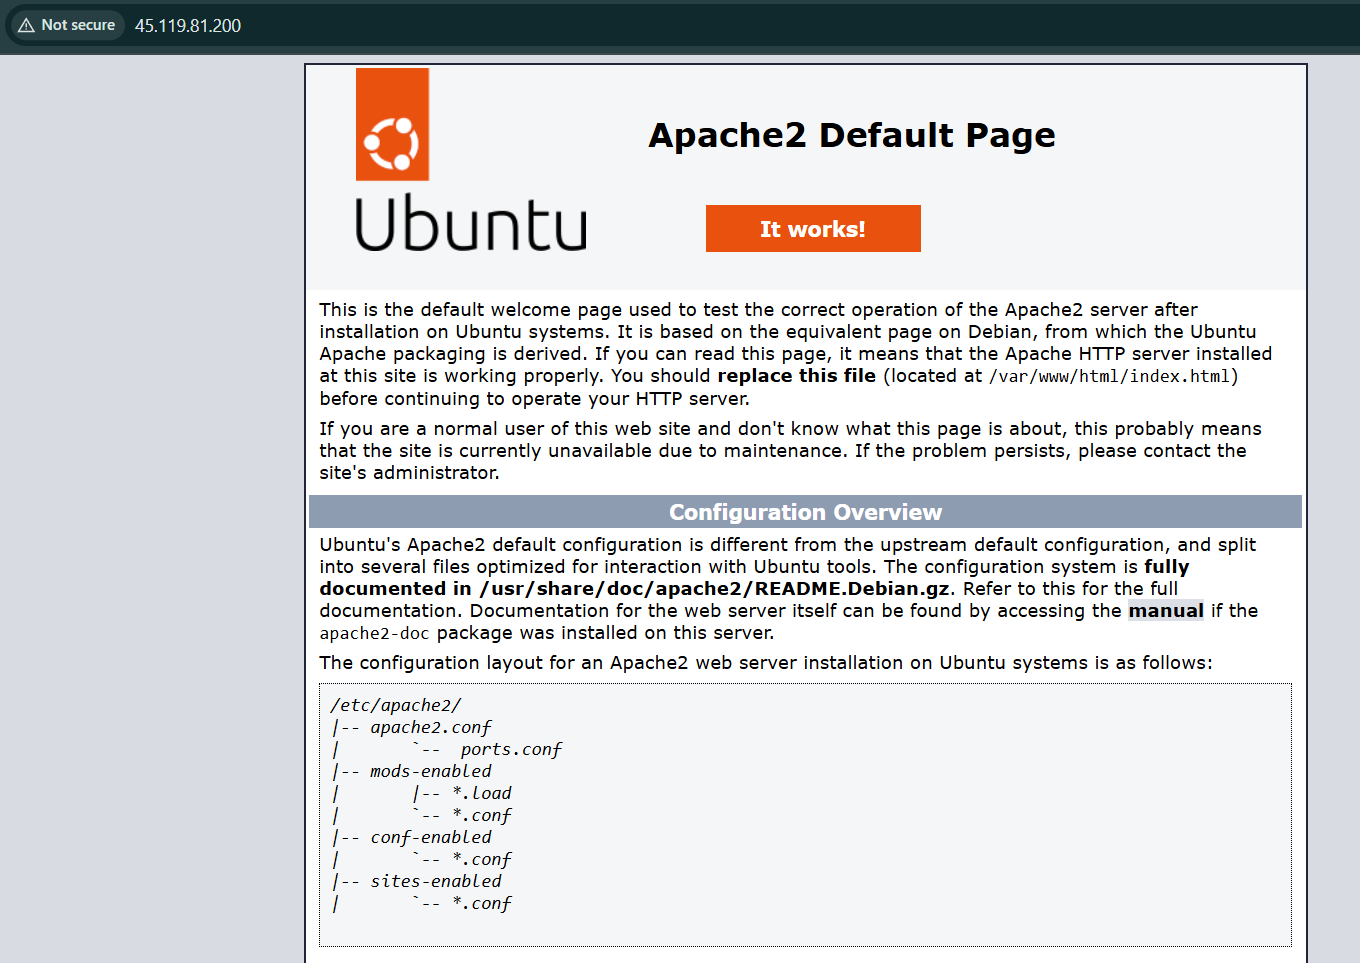Click the Ubuntu wordmark text logo
Image resolution: width=1360 pixels, height=963 pixels.
(x=470, y=224)
